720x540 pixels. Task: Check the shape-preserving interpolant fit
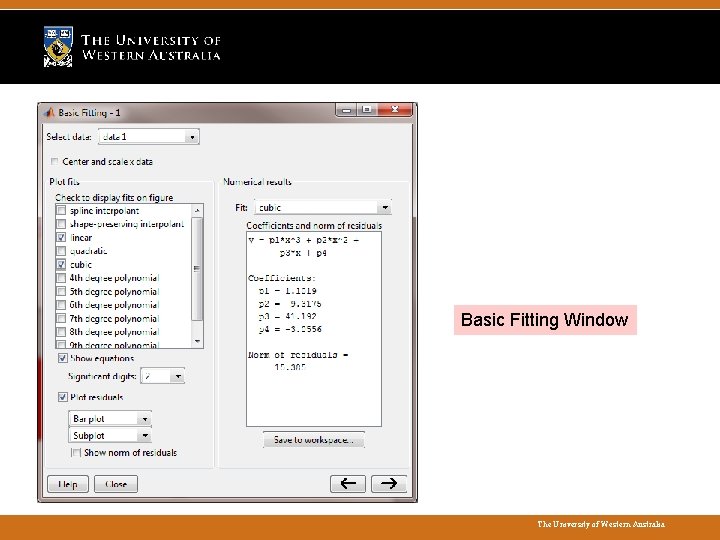(61, 224)
